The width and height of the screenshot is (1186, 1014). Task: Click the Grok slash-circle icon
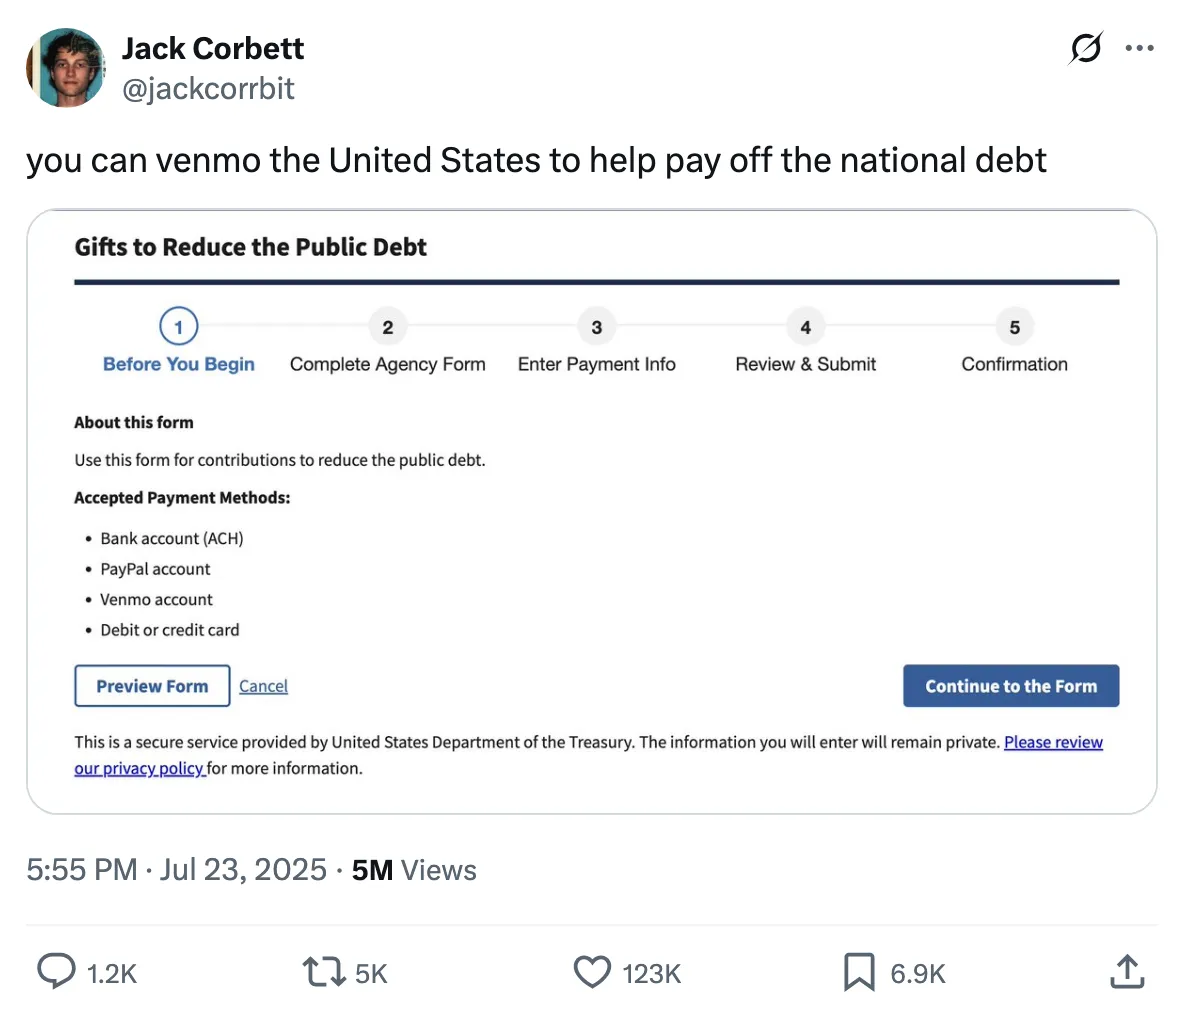pos(1086,48)
